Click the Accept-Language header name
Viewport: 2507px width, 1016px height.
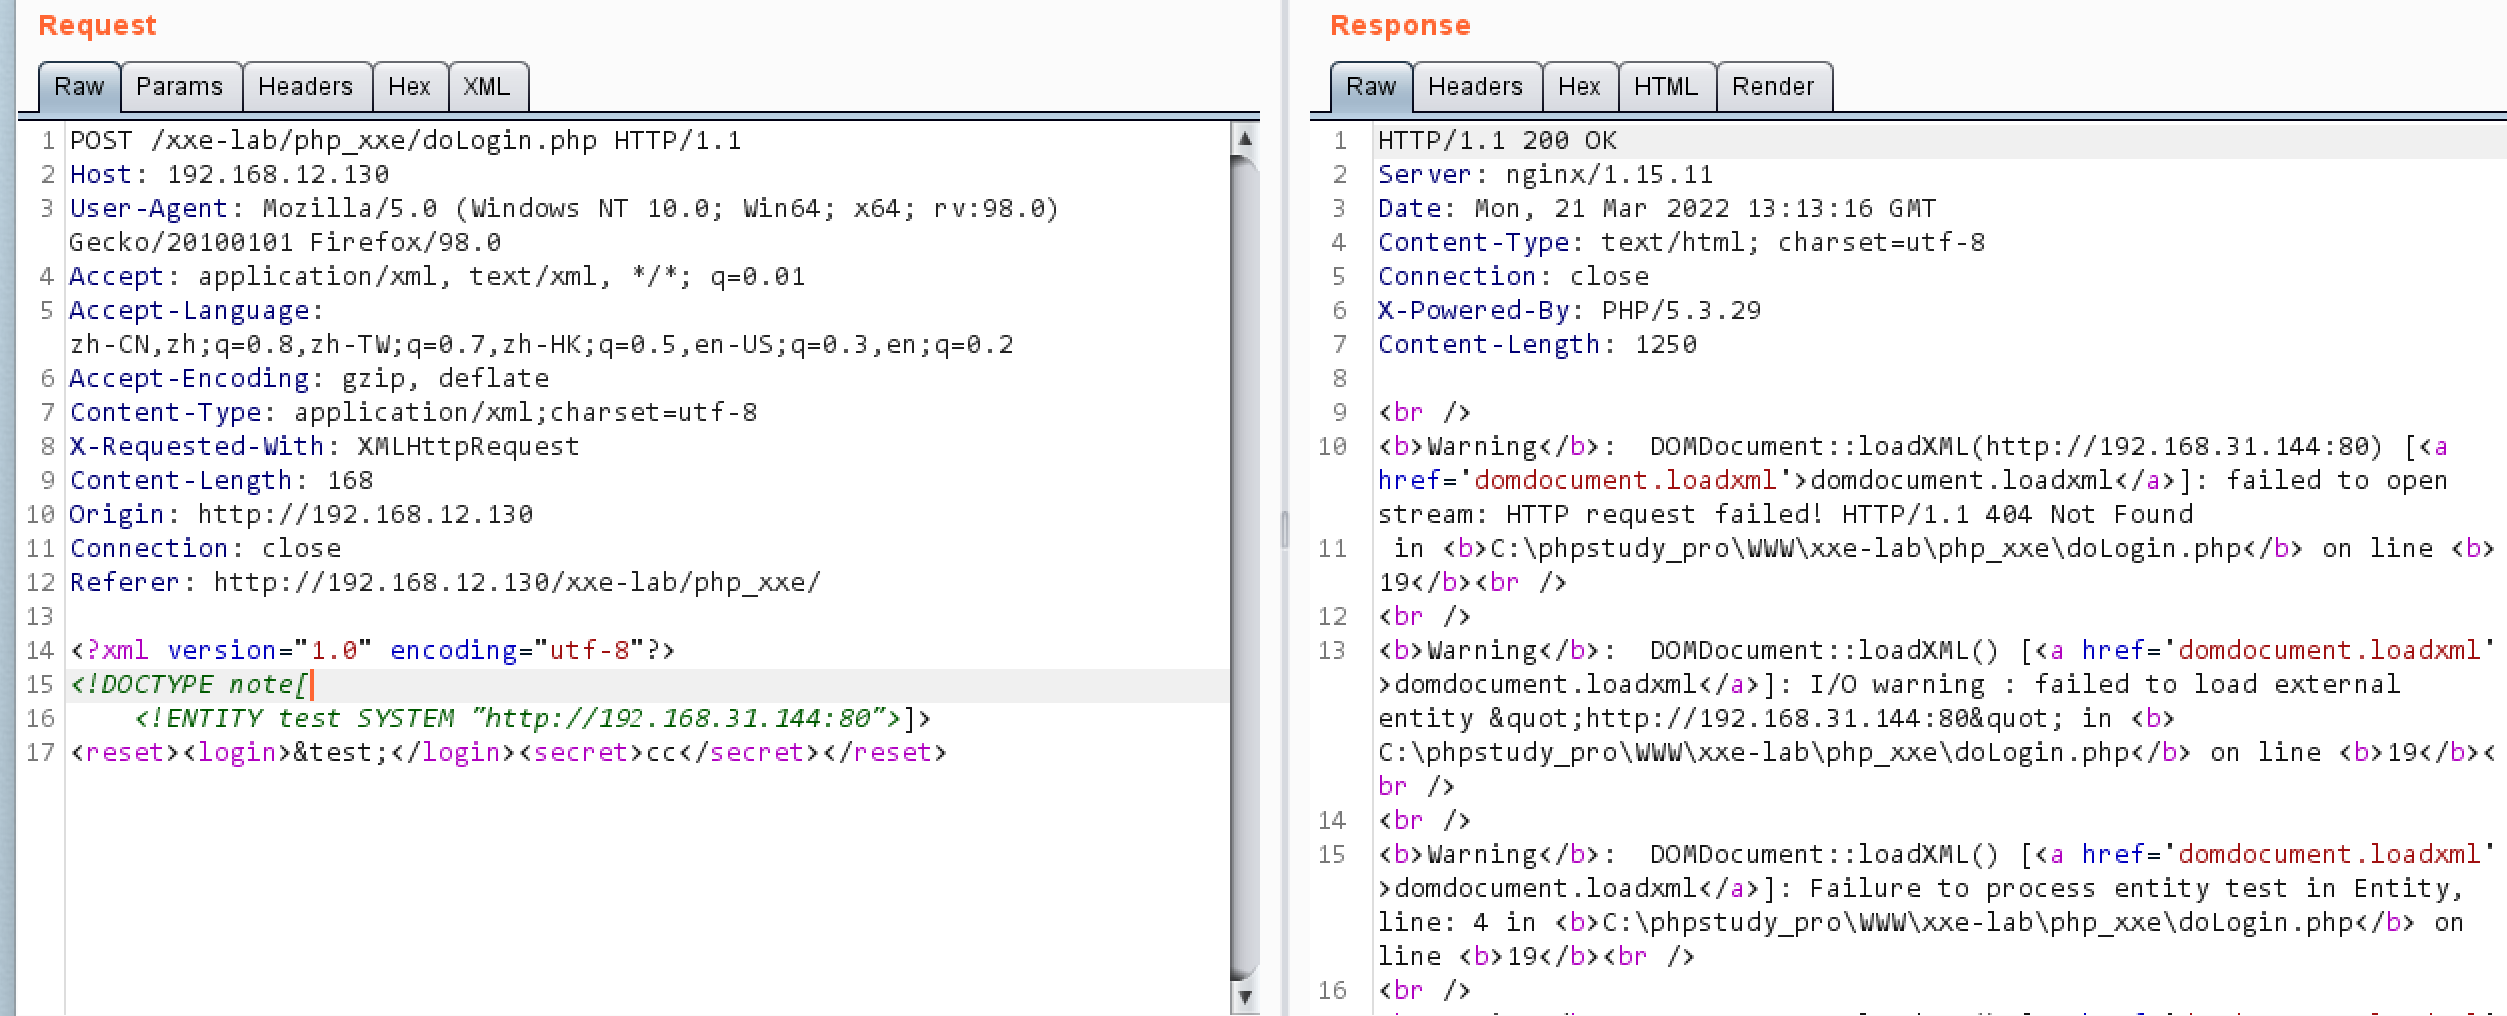point(189,310)
